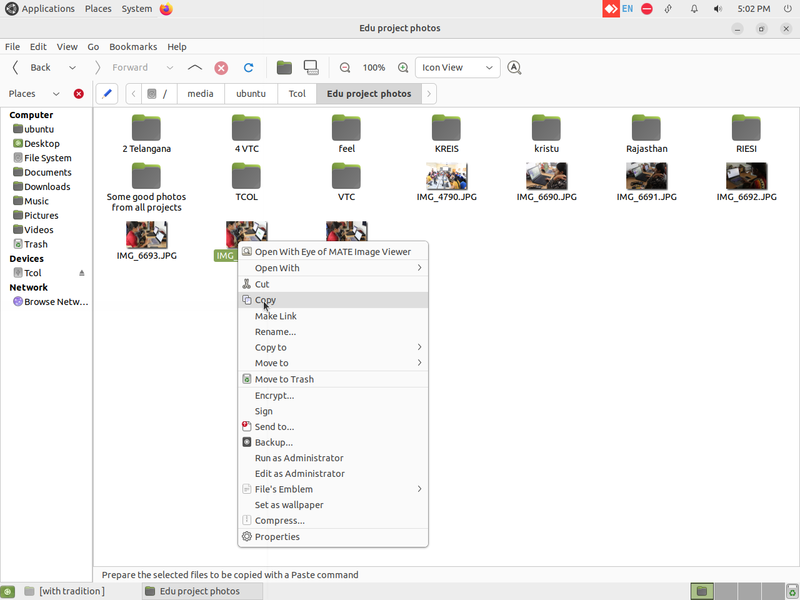Jump to ubuntu in the path bar

click(x=251, y=94)
